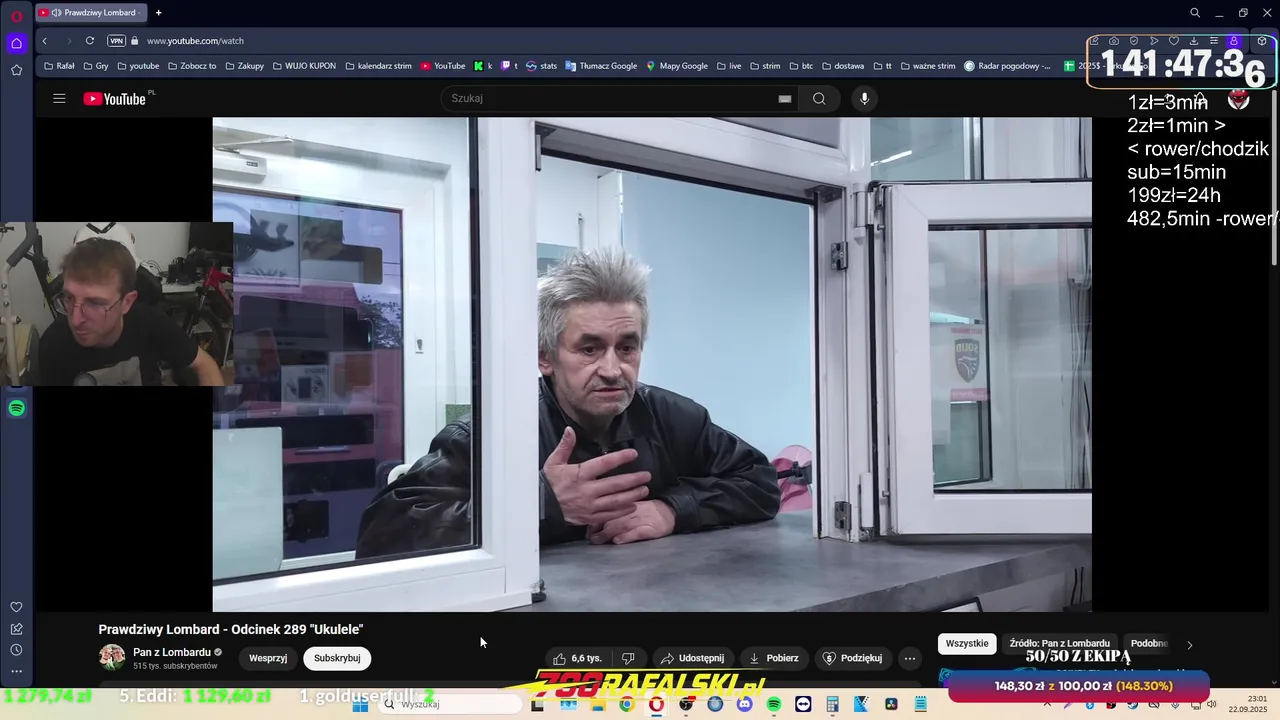Join the channel via Wesprzyj

[268, 658]
